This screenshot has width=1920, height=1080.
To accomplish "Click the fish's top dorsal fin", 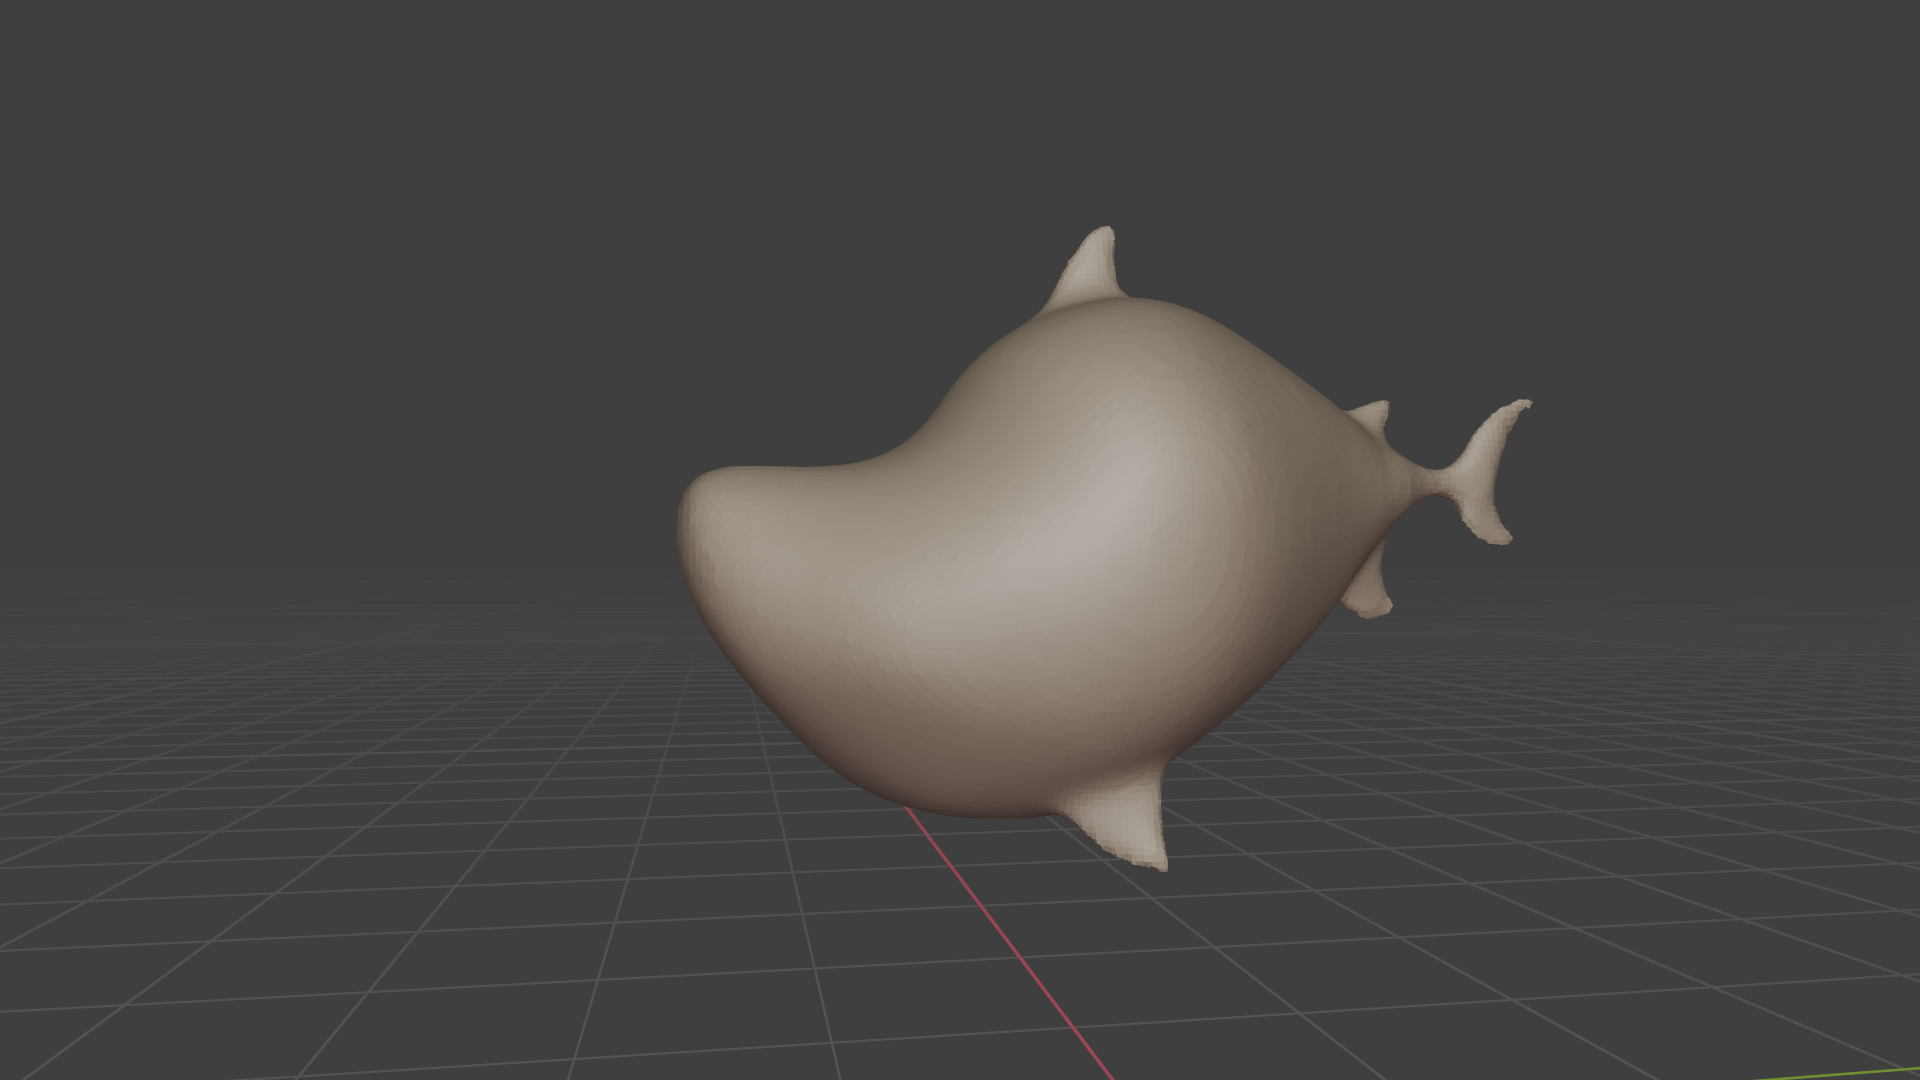I will click(x=1088, y=270).
